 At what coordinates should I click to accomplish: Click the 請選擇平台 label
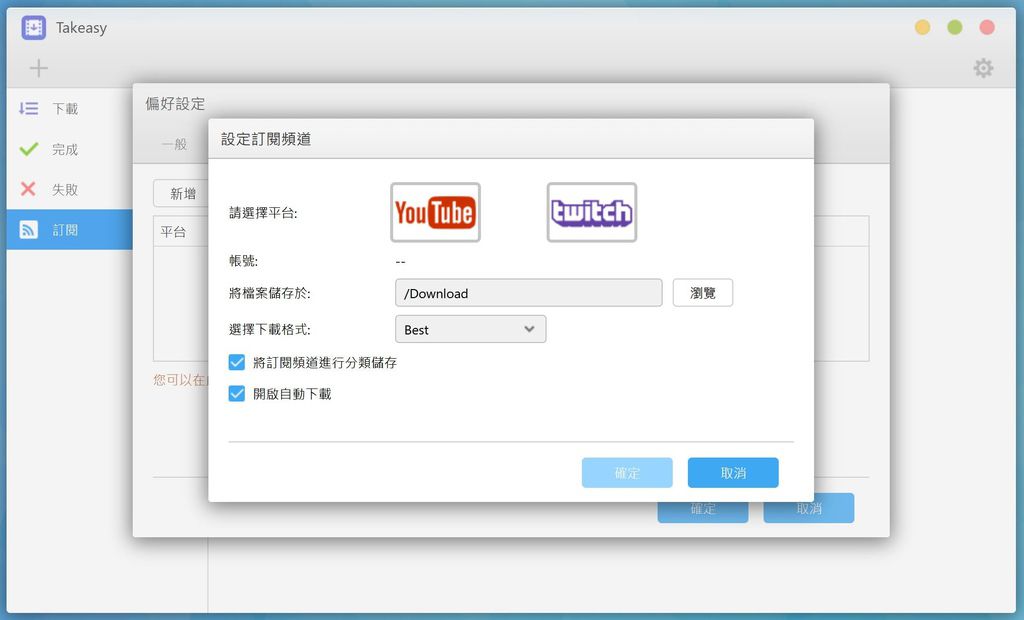(x=263, y=213)
